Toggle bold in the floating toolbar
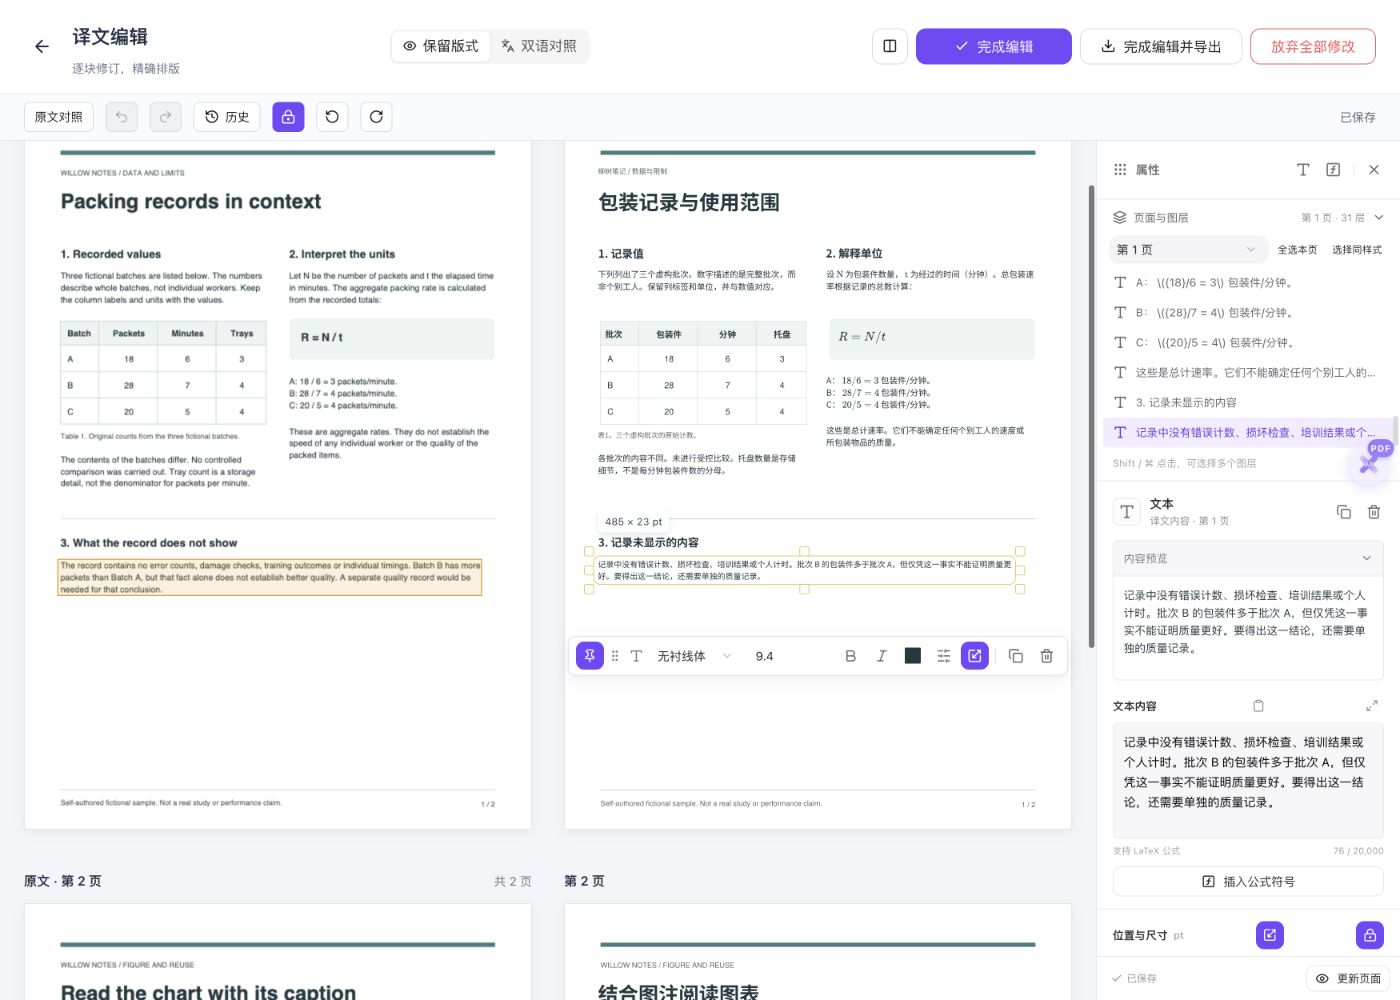 (x=851, y=656)
